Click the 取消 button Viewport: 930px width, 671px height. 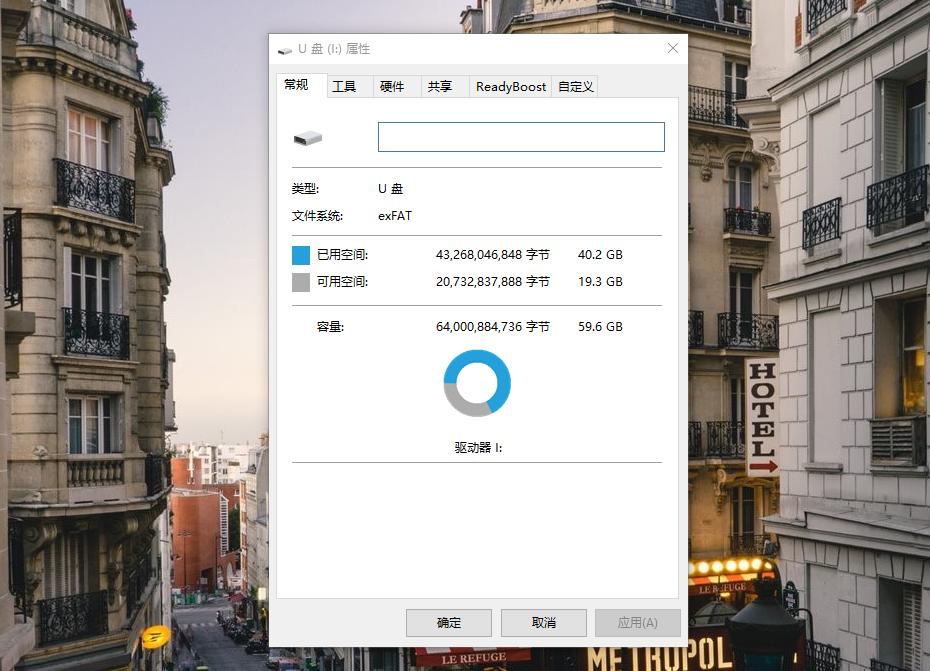click(x=543, y=622)
